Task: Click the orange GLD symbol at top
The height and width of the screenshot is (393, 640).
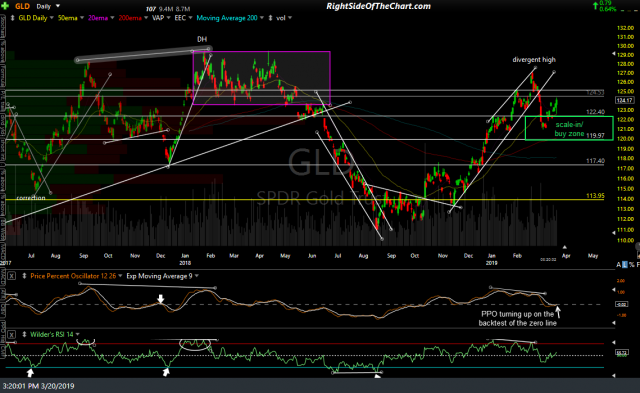Action: coord(22,6)
